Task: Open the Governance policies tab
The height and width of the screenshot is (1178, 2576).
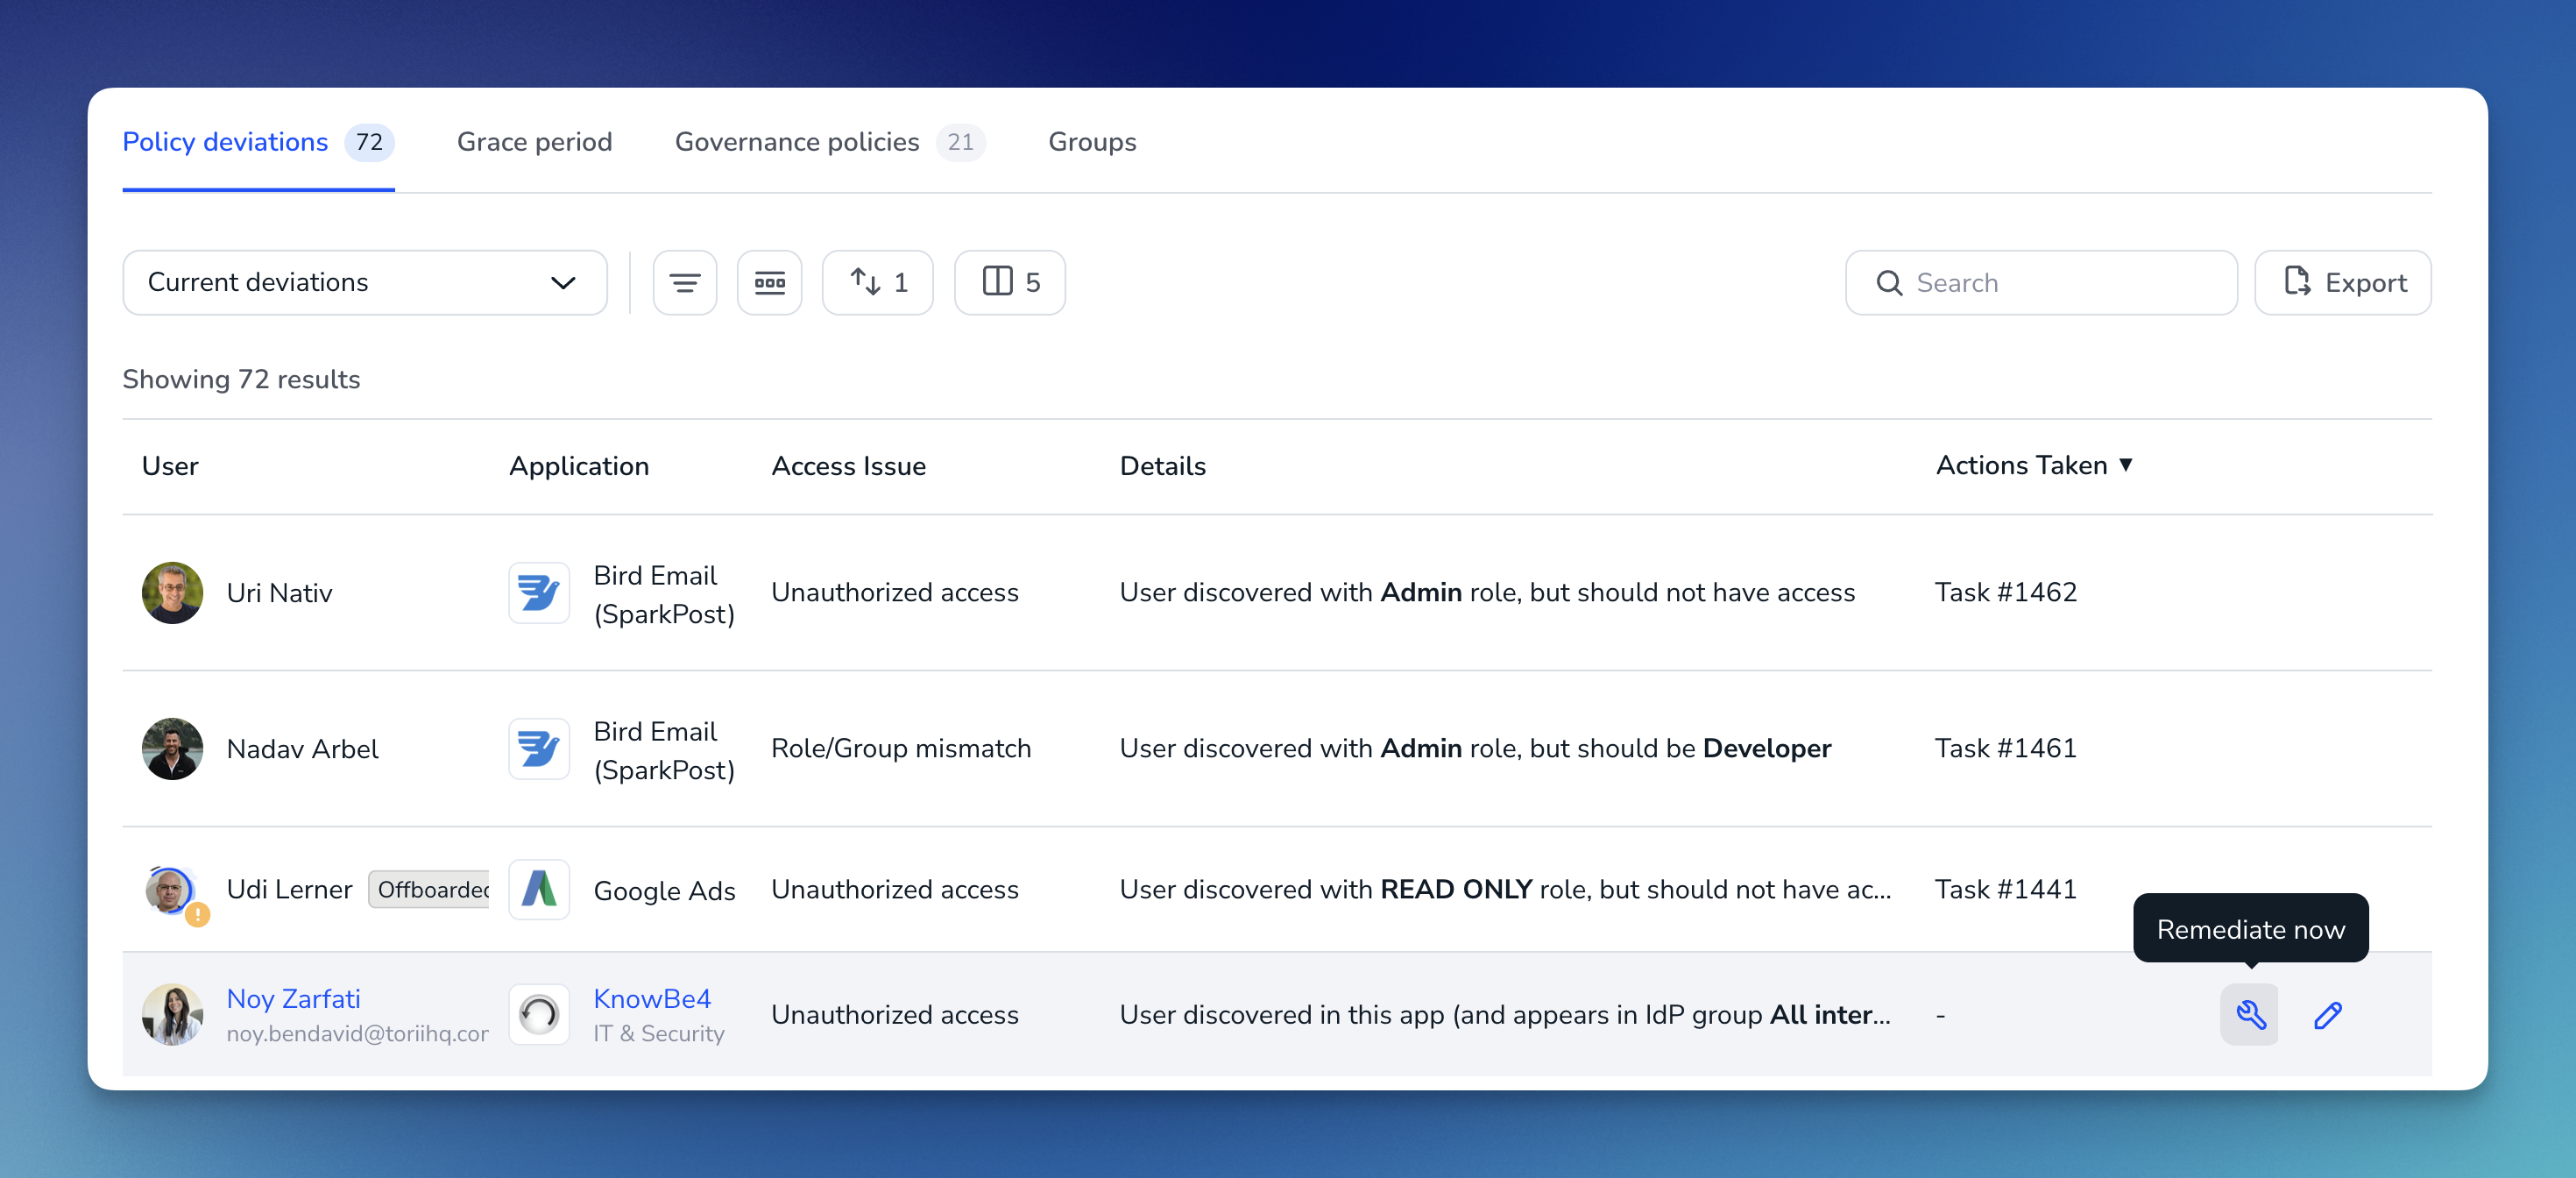Action: point(829,142)
